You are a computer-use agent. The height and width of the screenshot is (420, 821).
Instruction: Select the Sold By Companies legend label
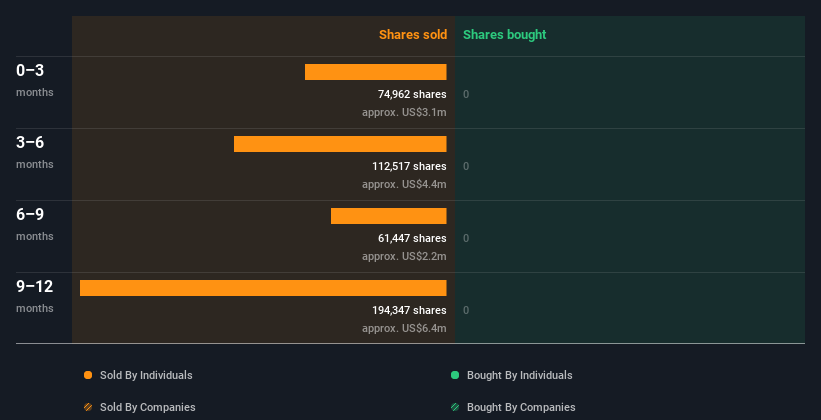tap(148, 407)
